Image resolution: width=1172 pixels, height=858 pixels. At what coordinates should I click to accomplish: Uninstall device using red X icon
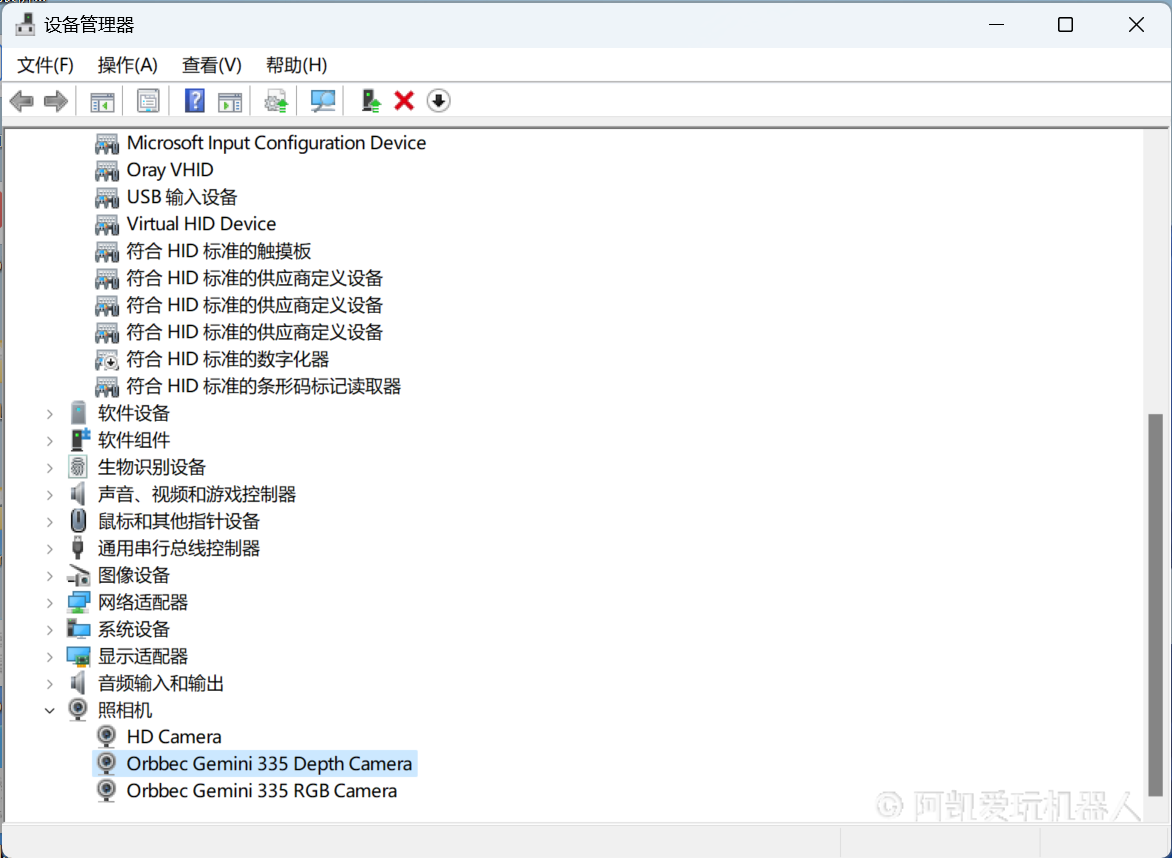[x=404, y=101]
